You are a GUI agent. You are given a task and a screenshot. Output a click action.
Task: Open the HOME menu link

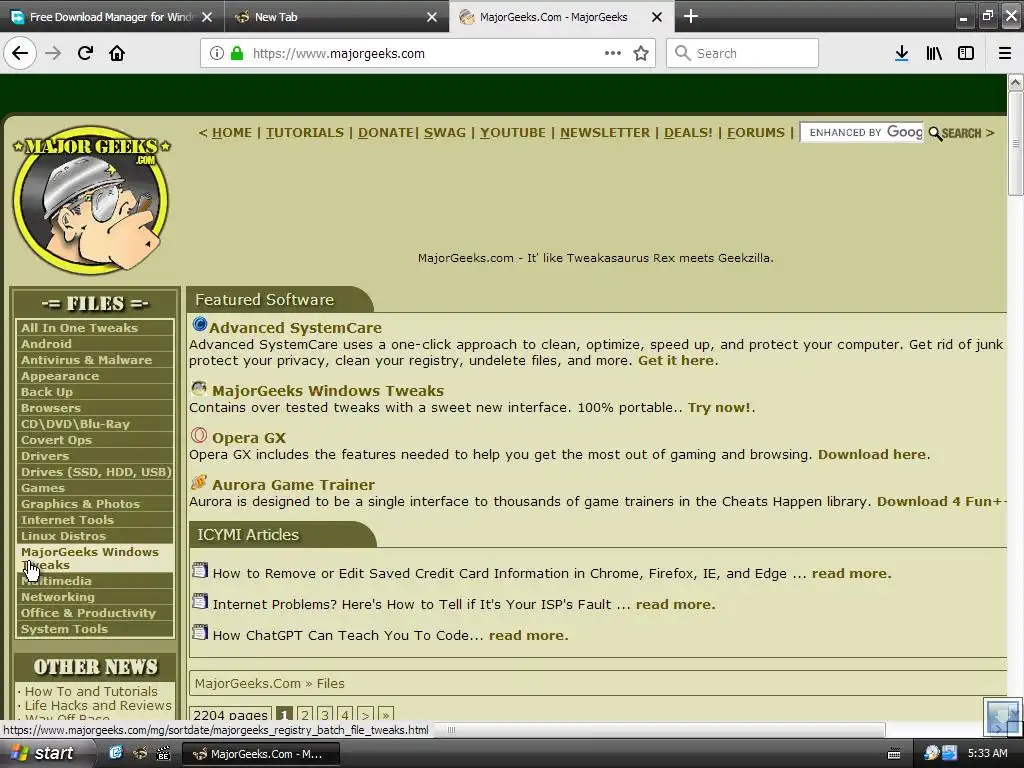pyautogui.click(x=232, y=133)
